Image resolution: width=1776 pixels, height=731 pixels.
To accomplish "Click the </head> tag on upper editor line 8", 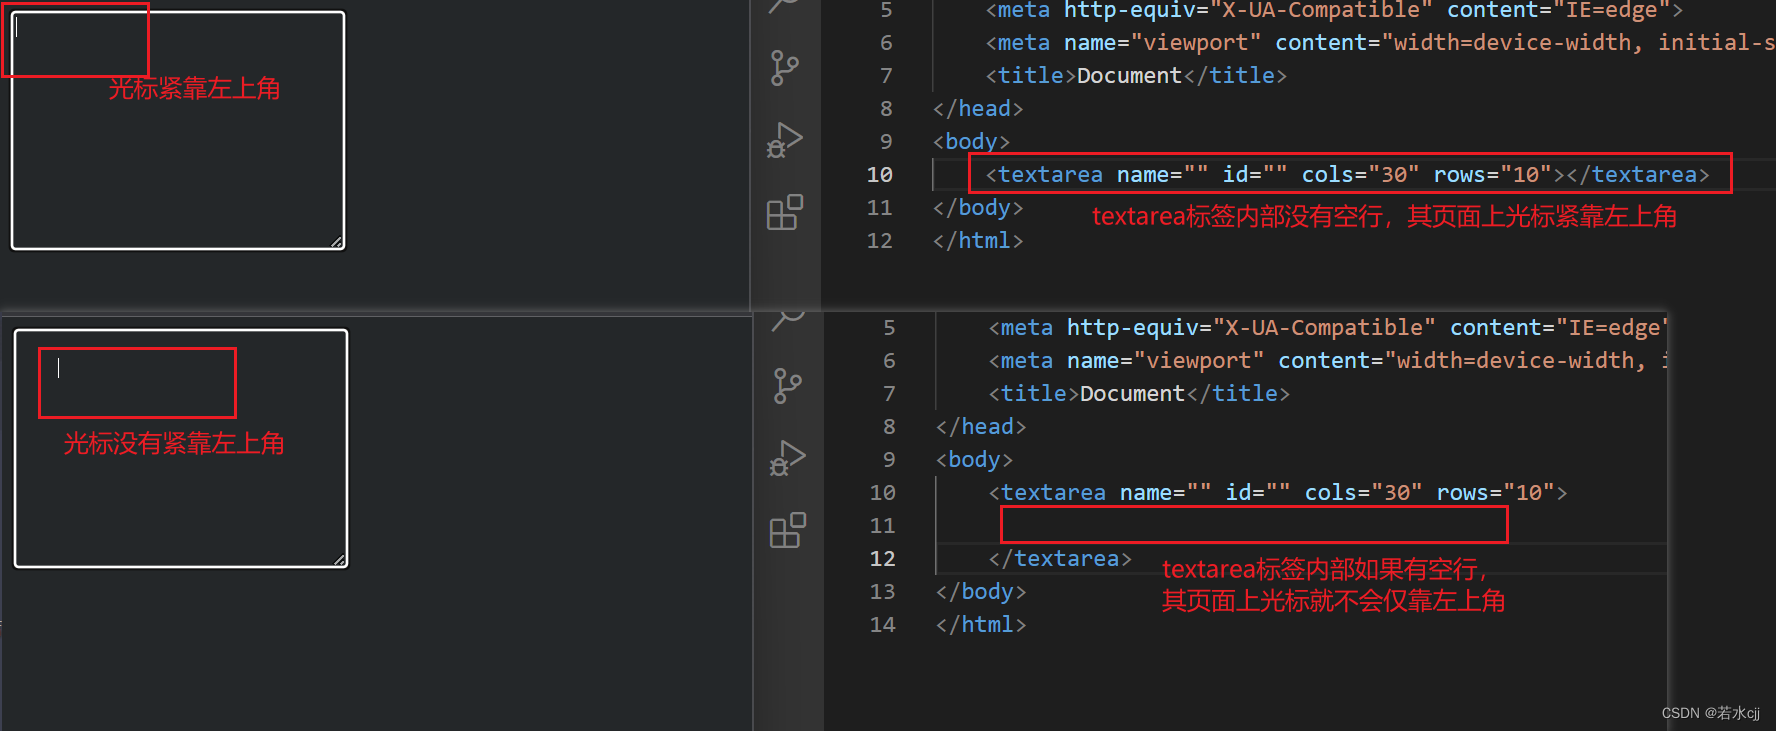I will 978,108.
